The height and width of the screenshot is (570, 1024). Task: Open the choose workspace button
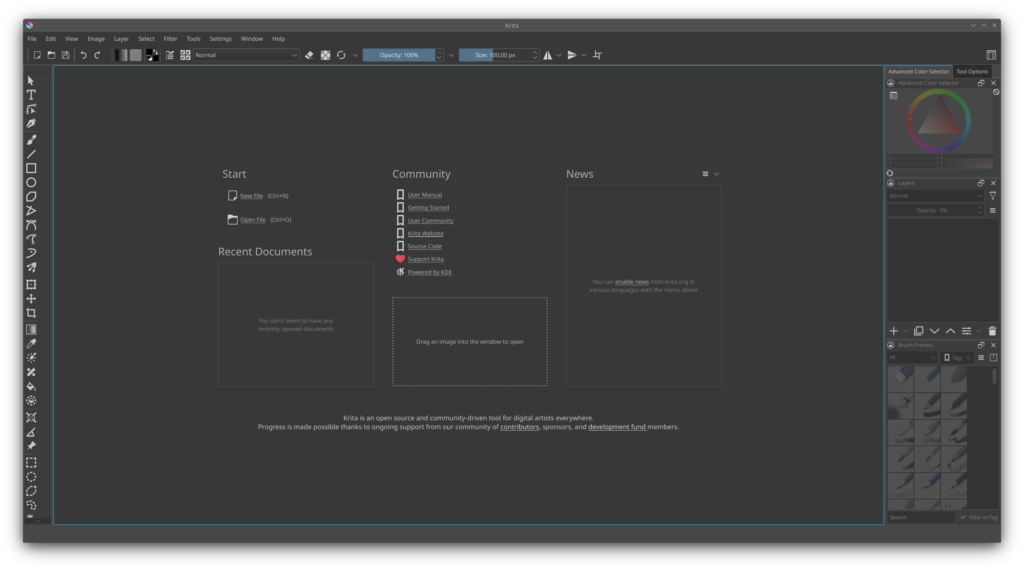click(991, 55)
